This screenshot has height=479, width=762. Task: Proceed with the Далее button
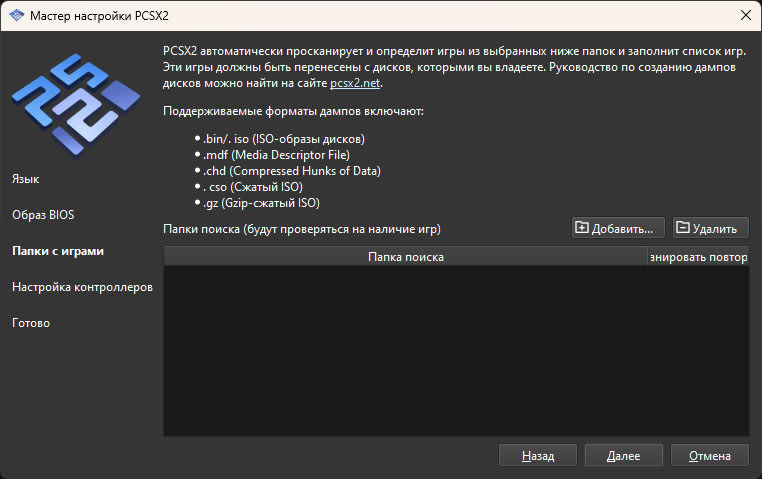(x=623, y=456)
